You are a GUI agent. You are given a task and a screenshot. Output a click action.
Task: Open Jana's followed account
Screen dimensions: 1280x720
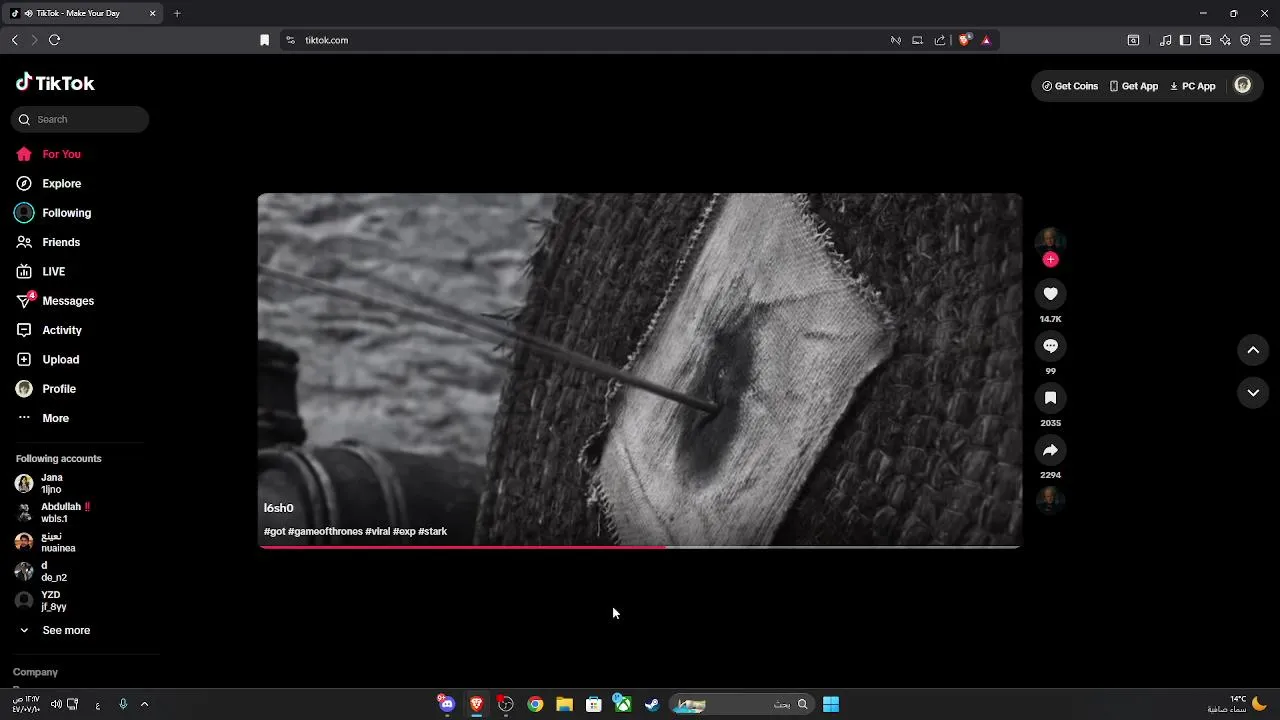(40, 483)
